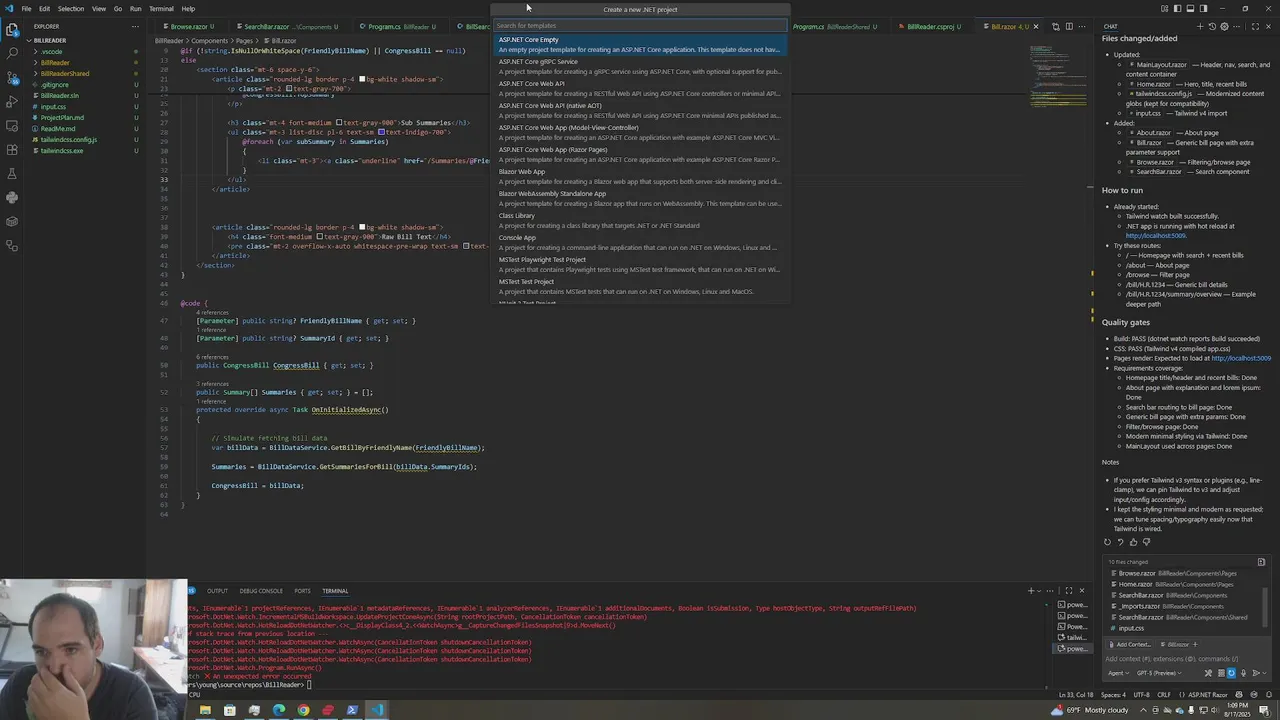Open the GPT-5 (Preview) model dropdown
This screenshot has height=720, width=1280.
[x=1158, y=673]
